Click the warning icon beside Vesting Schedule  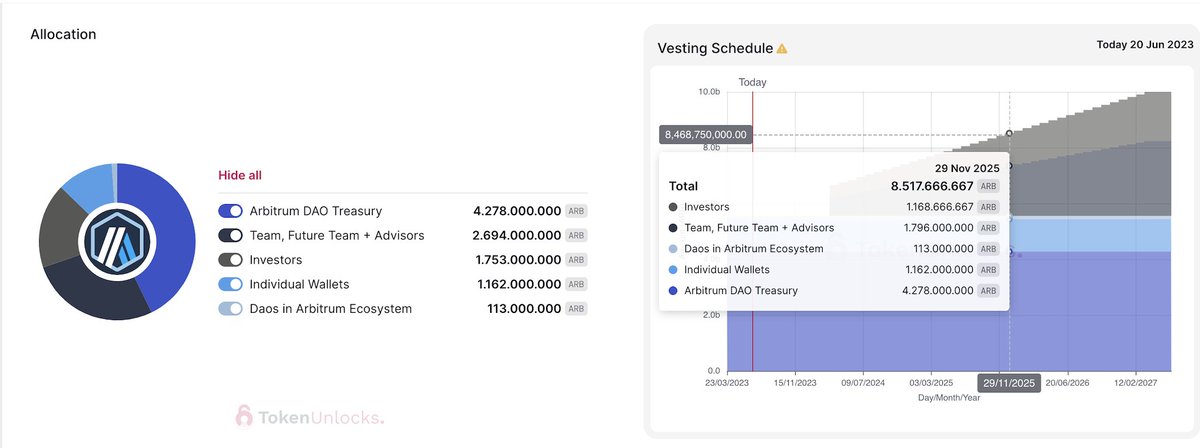click(782, 48)
